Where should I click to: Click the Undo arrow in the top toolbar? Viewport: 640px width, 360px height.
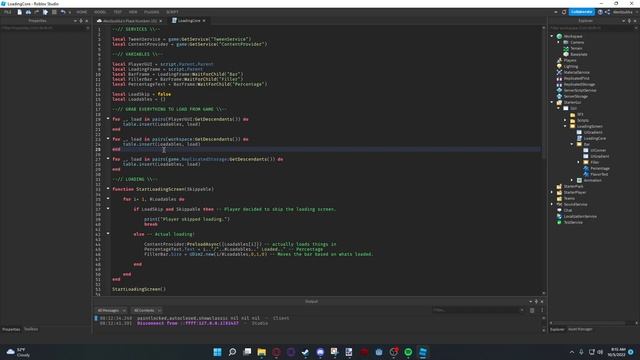tap(63, 12)
